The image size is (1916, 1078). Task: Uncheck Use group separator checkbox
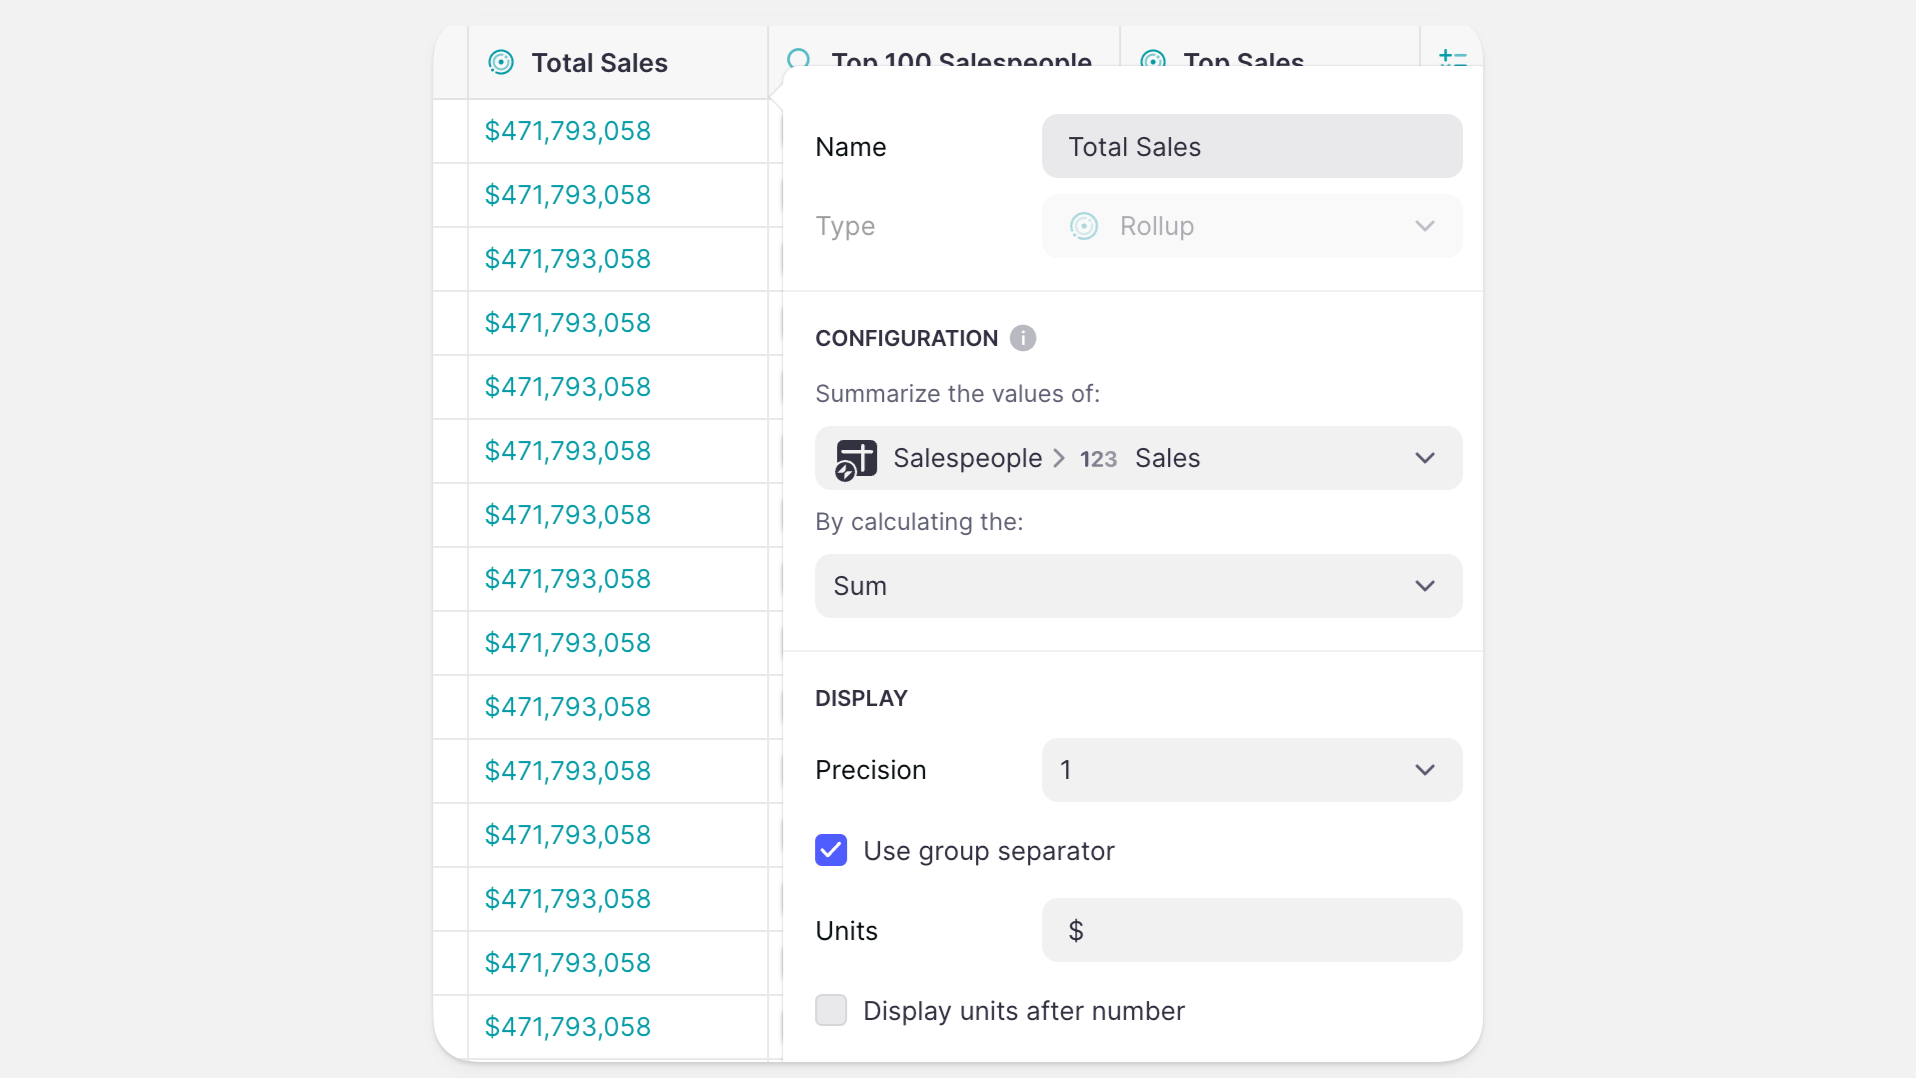(x=831, y=851)
